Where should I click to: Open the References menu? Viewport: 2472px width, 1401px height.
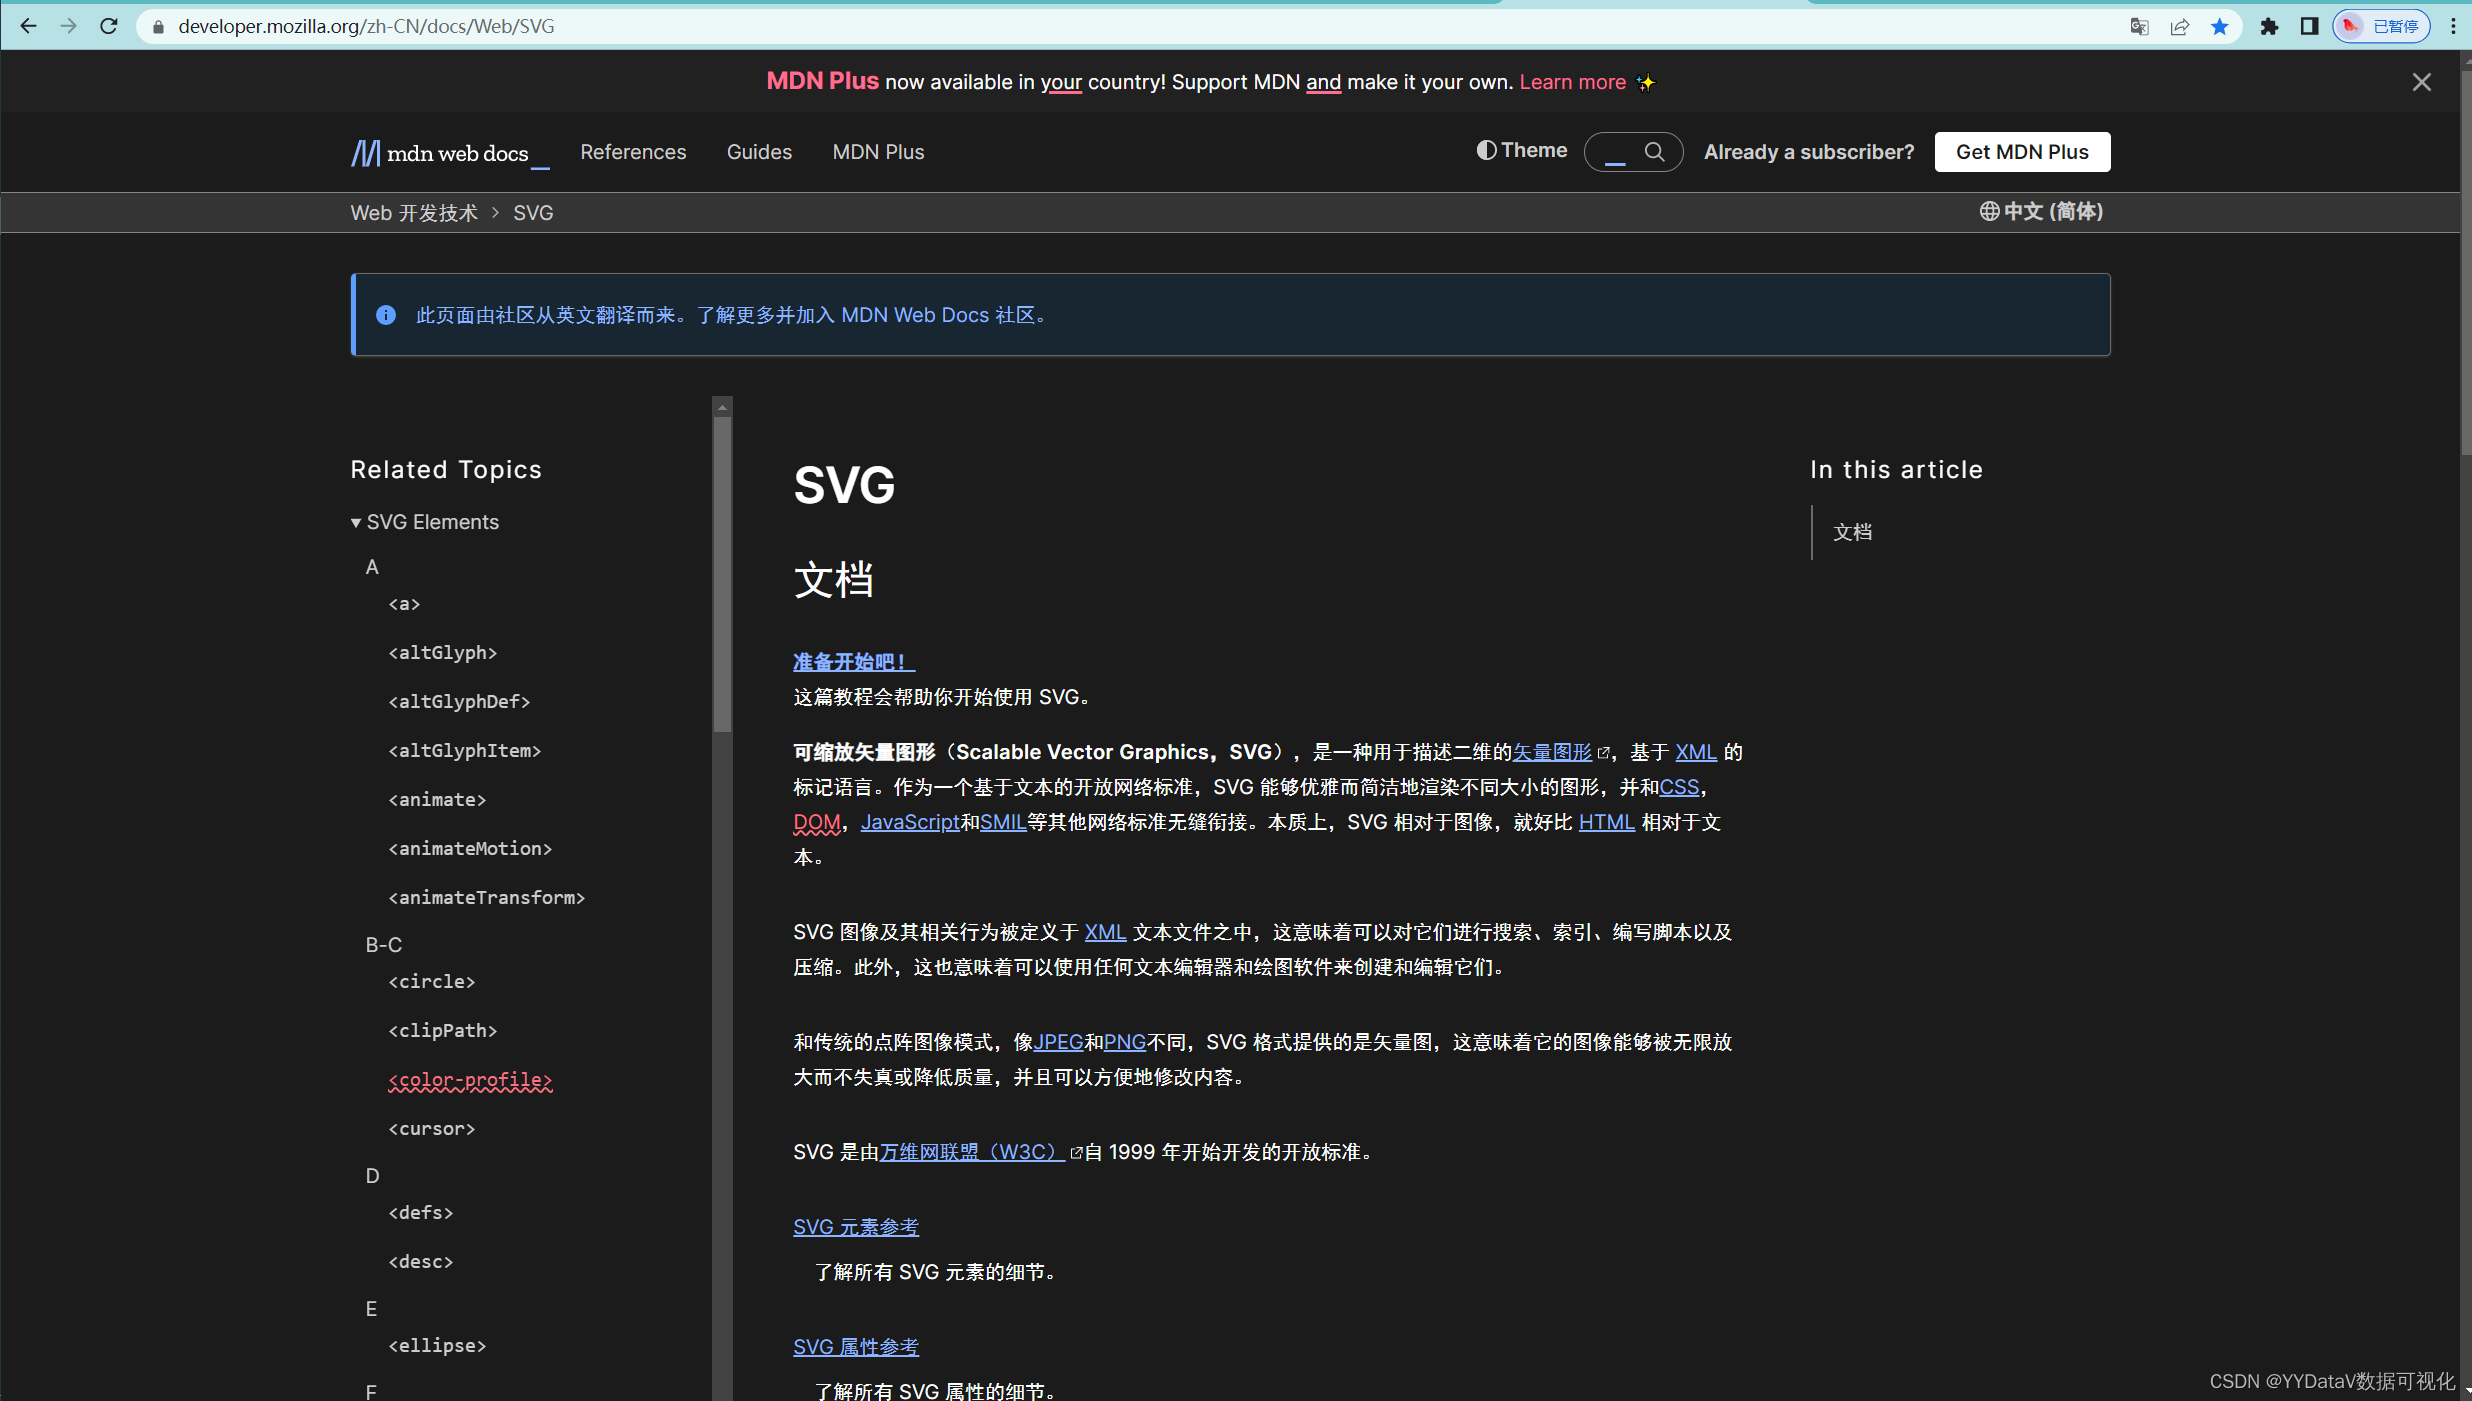(633, 152)
